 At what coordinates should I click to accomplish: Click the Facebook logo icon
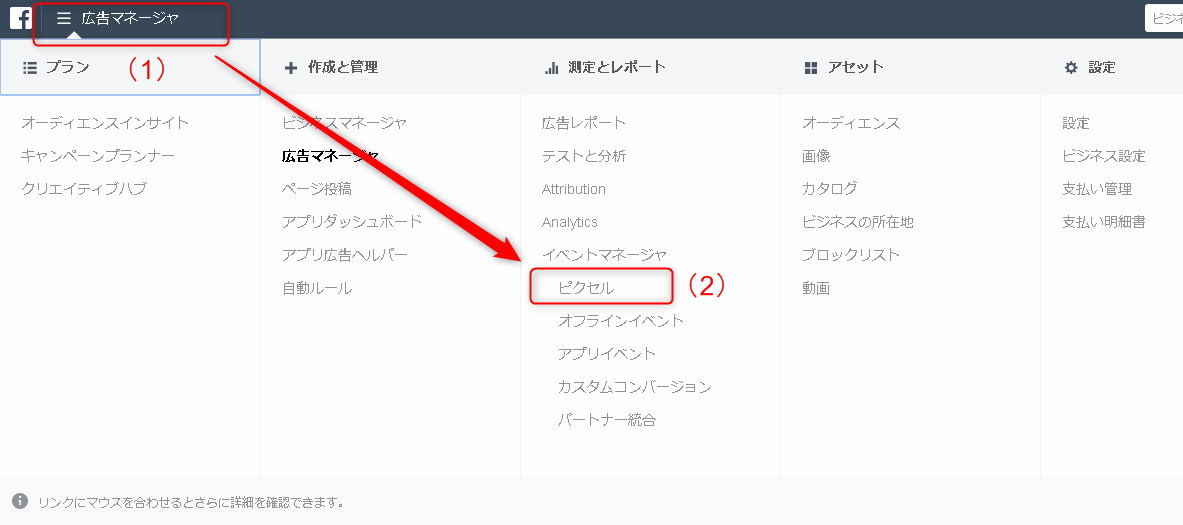20,18
